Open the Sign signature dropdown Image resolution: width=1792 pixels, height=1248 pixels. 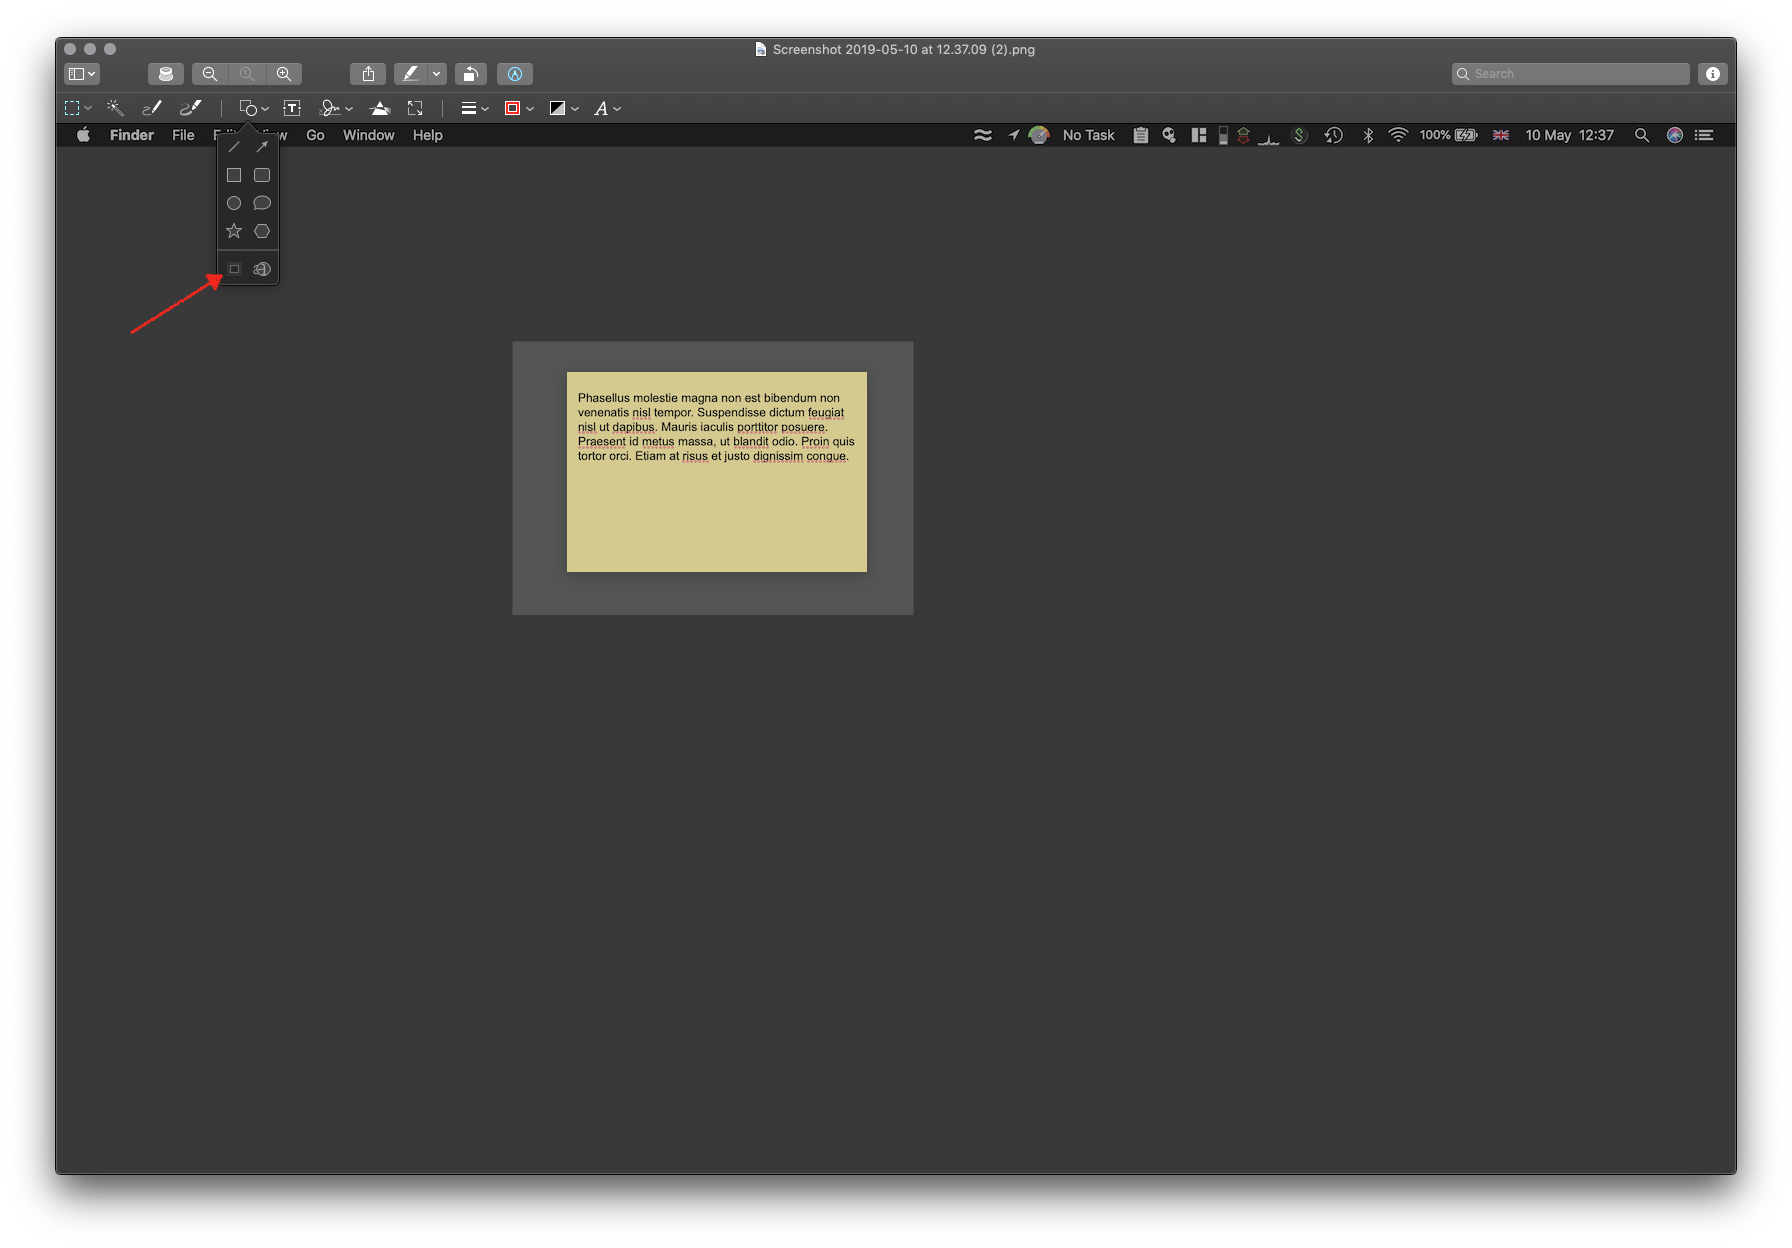point(336,108)
